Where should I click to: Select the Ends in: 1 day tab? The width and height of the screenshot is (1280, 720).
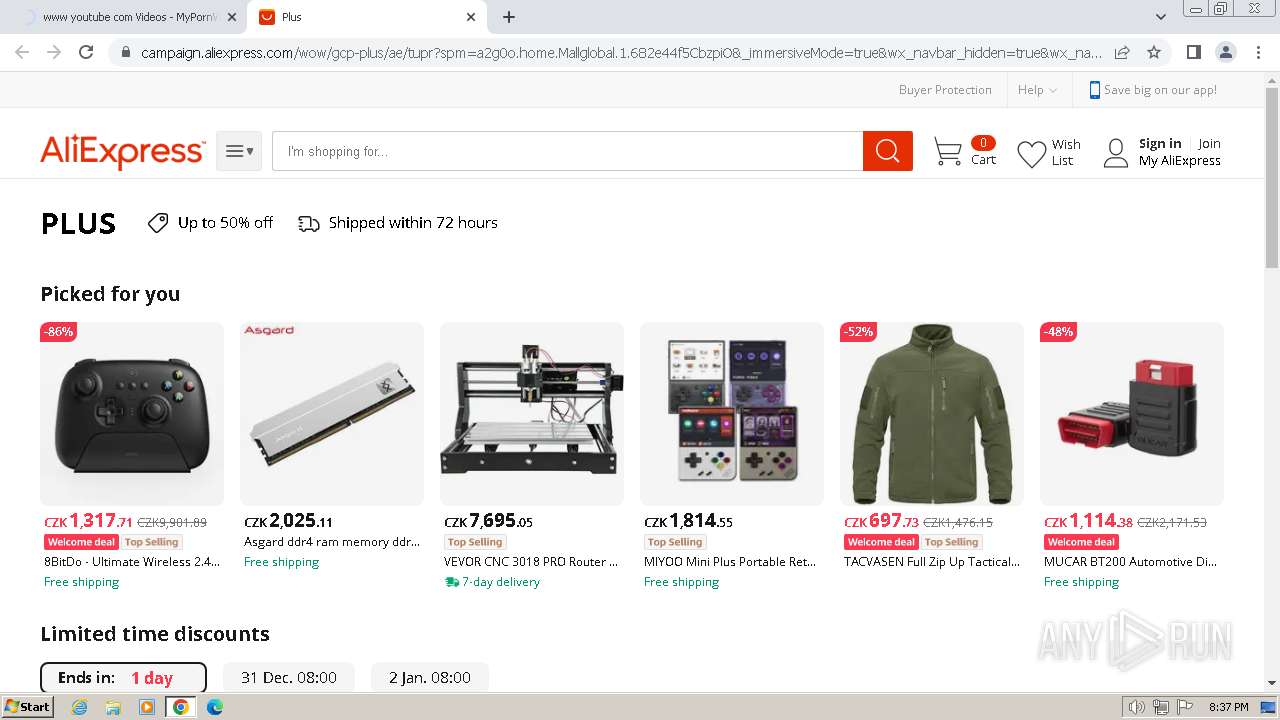pos(123,678)
